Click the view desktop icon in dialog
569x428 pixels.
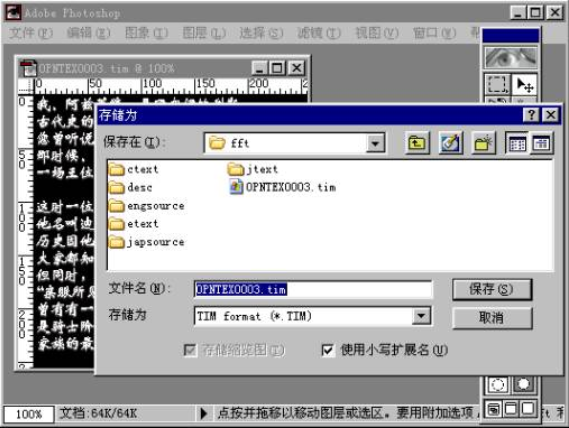point(450,143)
